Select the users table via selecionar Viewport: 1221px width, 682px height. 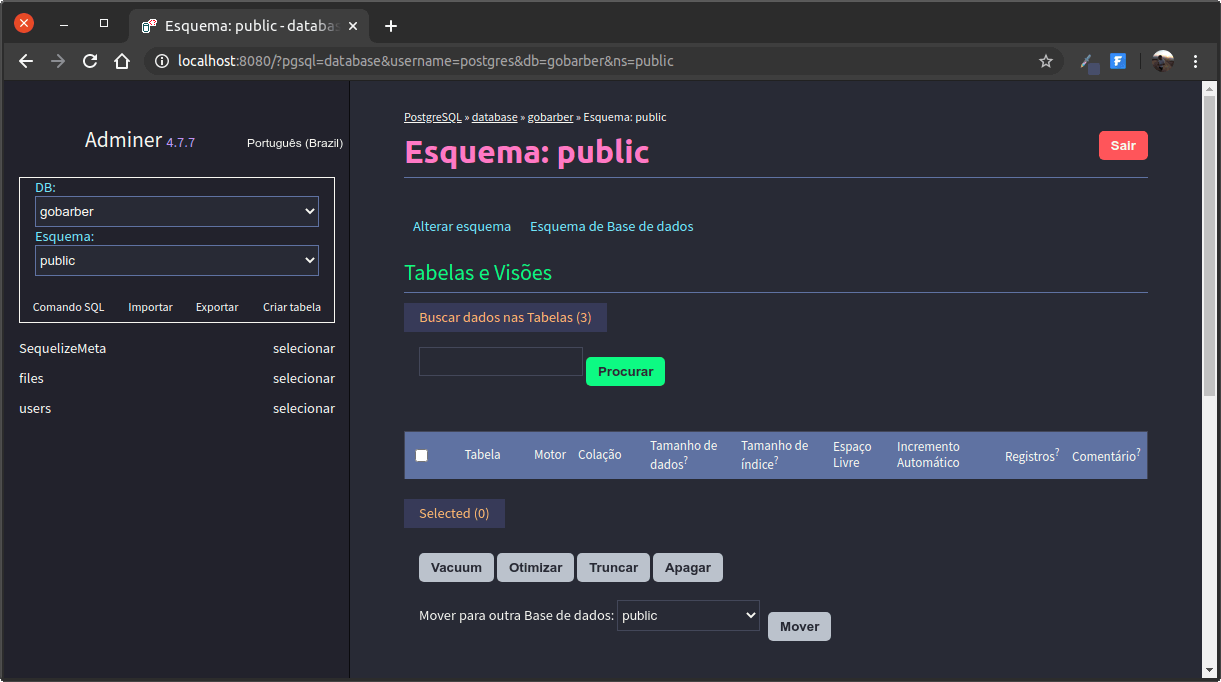[x=302, y=408]
